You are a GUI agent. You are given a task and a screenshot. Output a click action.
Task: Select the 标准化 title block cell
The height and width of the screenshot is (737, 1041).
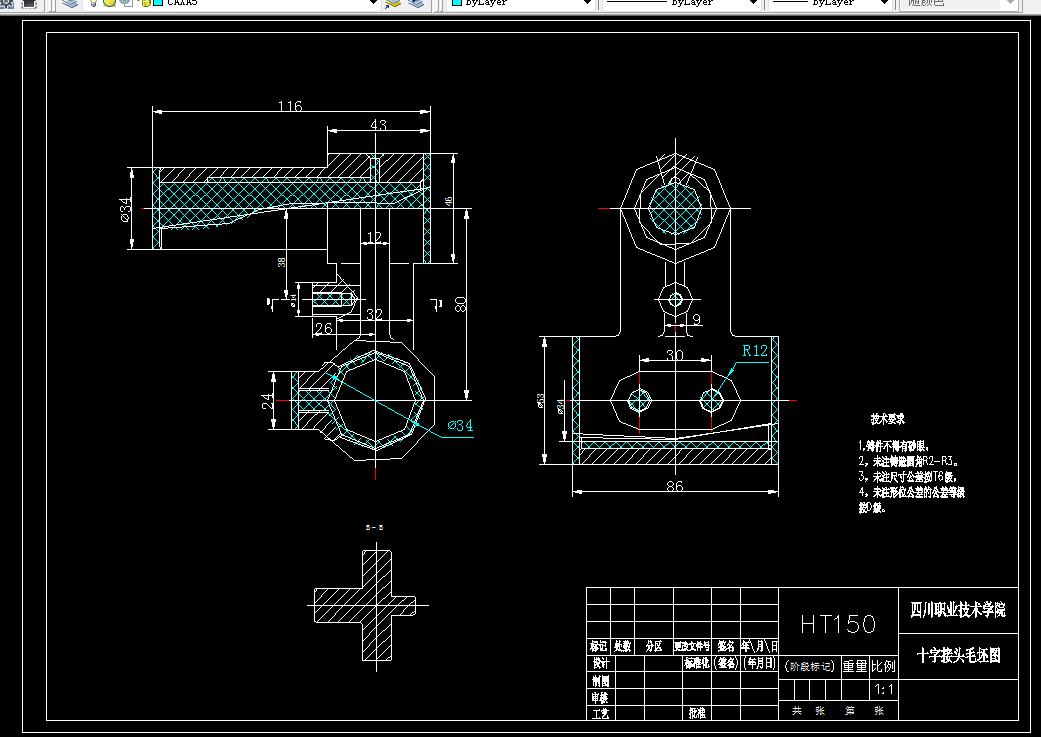coord(696,663)
